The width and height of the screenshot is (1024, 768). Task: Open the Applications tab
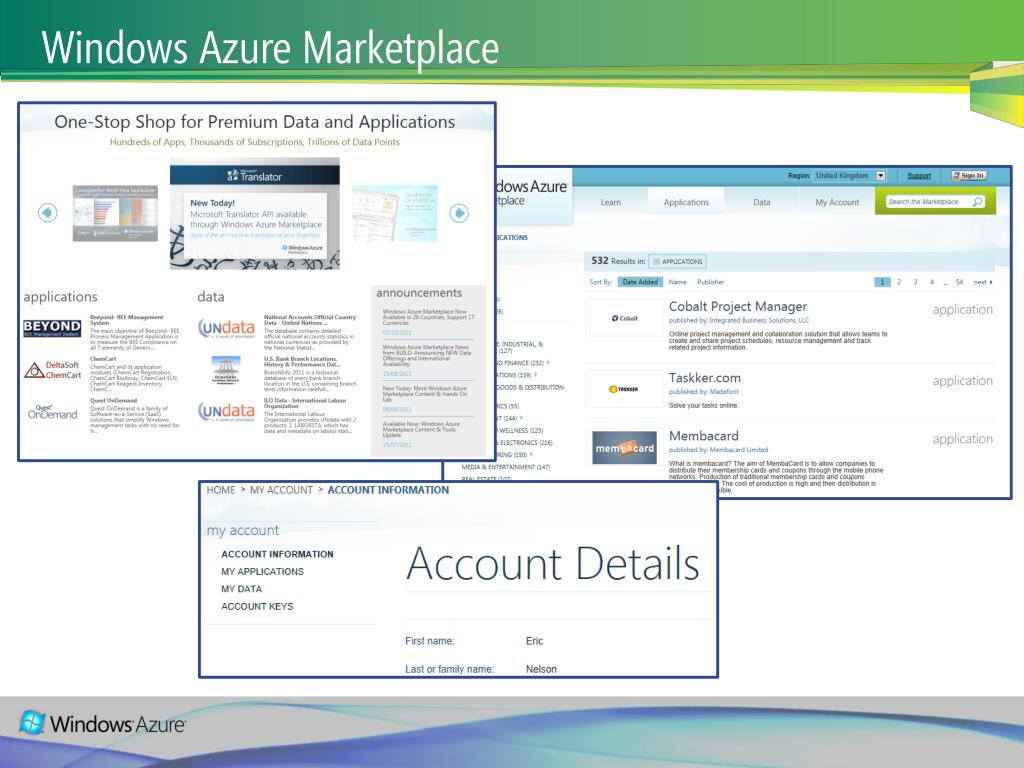point(686,202)
